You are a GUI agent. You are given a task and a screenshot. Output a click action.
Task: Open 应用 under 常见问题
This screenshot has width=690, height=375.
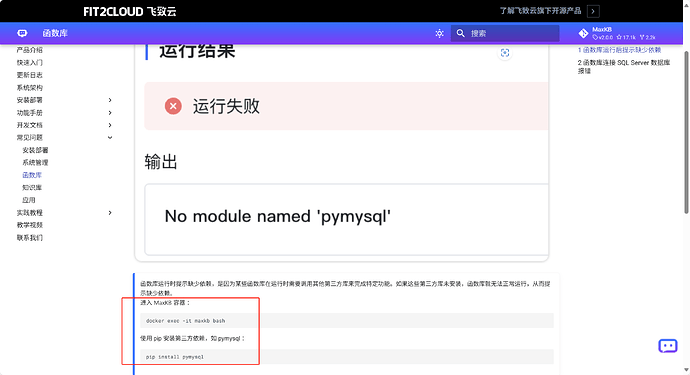pos(29,200)
